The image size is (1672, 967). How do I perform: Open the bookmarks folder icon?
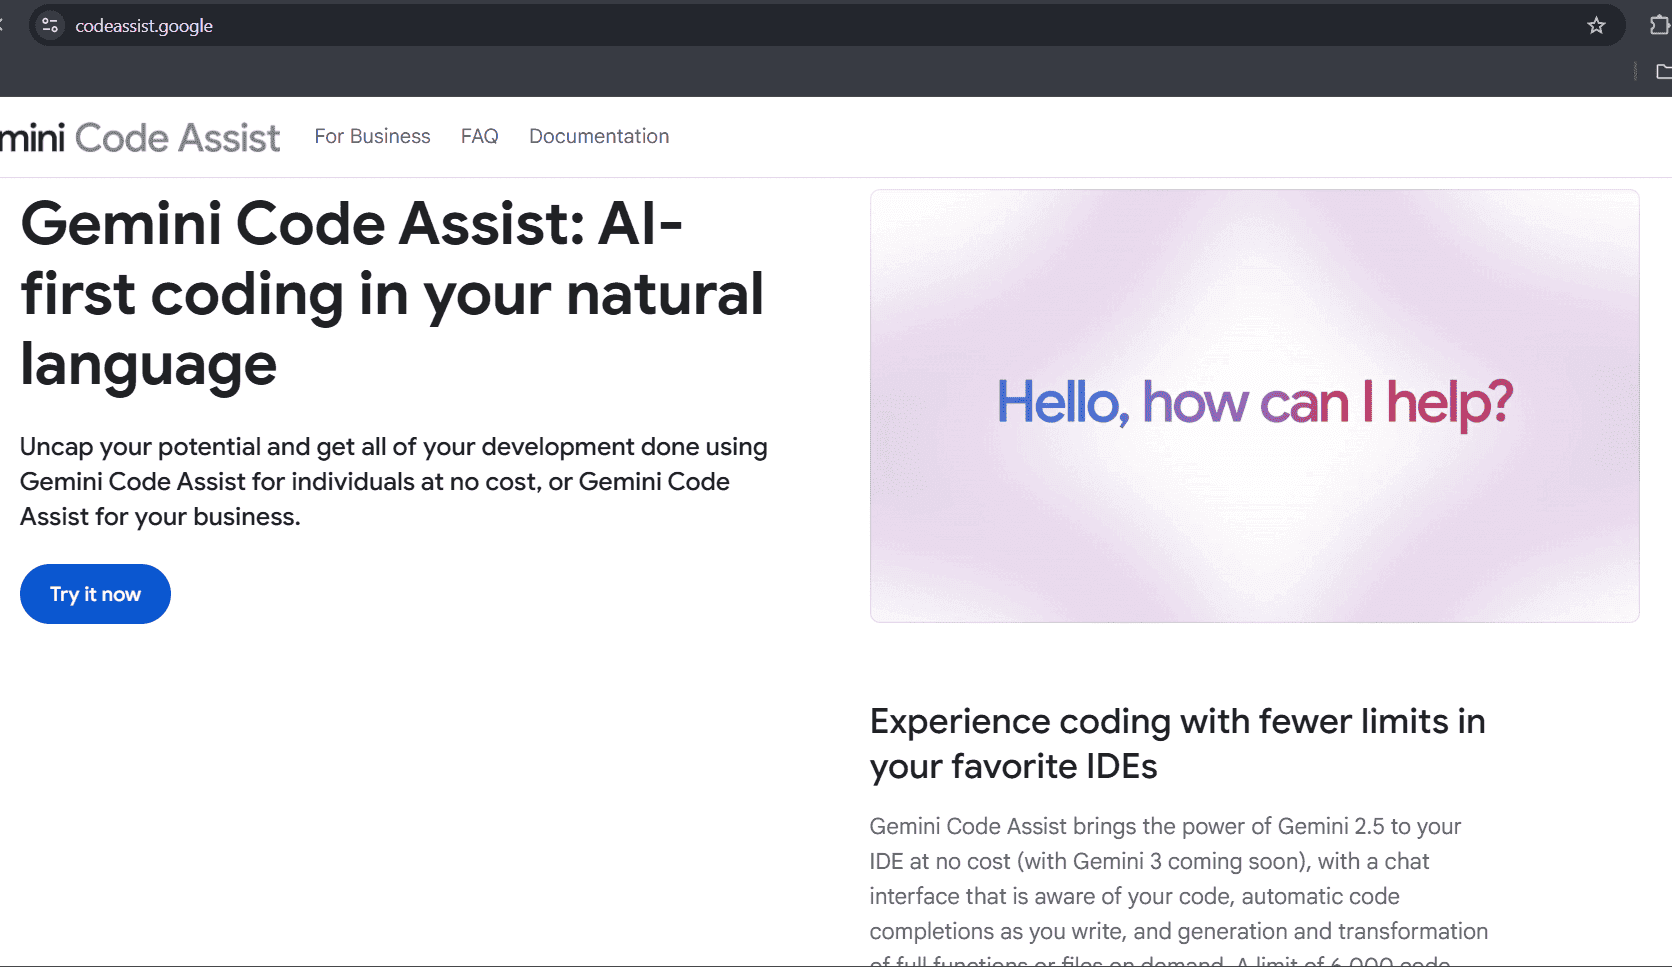(1664, 71)
